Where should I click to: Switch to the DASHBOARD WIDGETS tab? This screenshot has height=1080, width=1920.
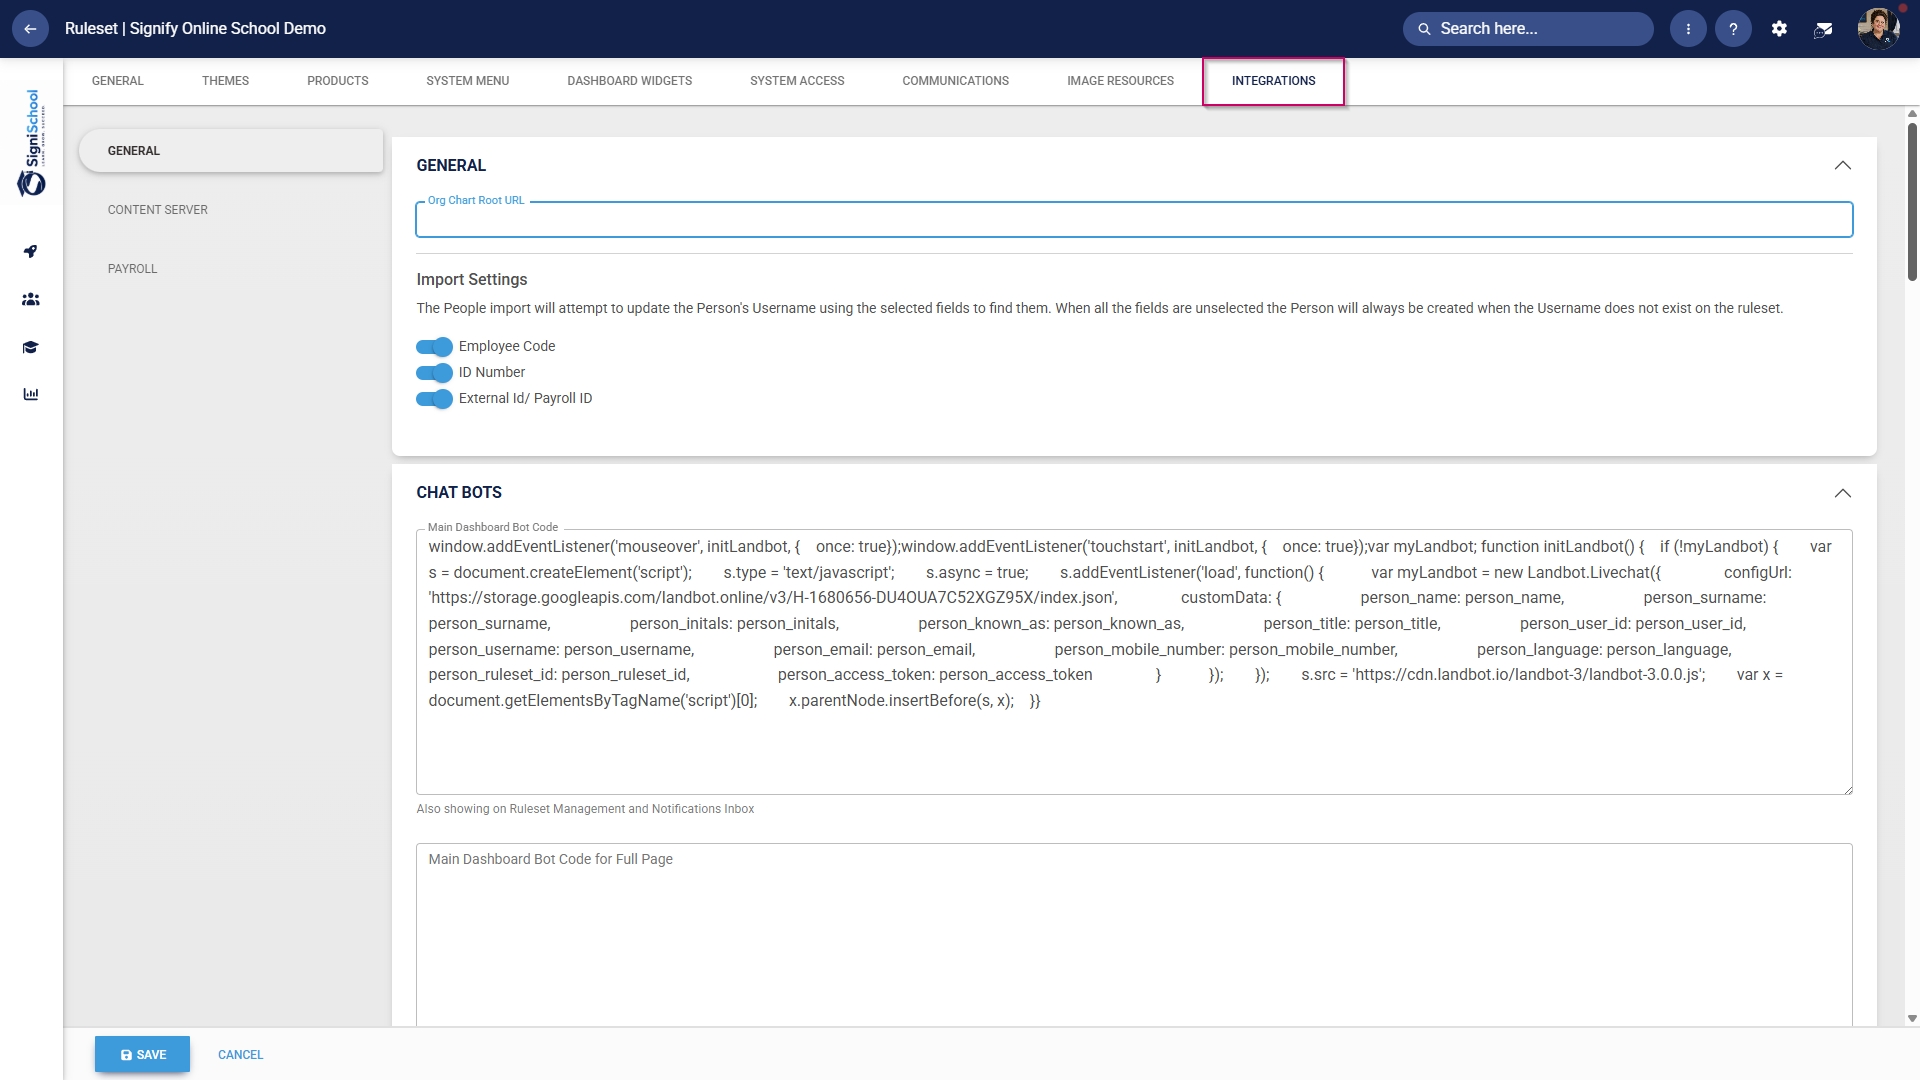[630, 81]
